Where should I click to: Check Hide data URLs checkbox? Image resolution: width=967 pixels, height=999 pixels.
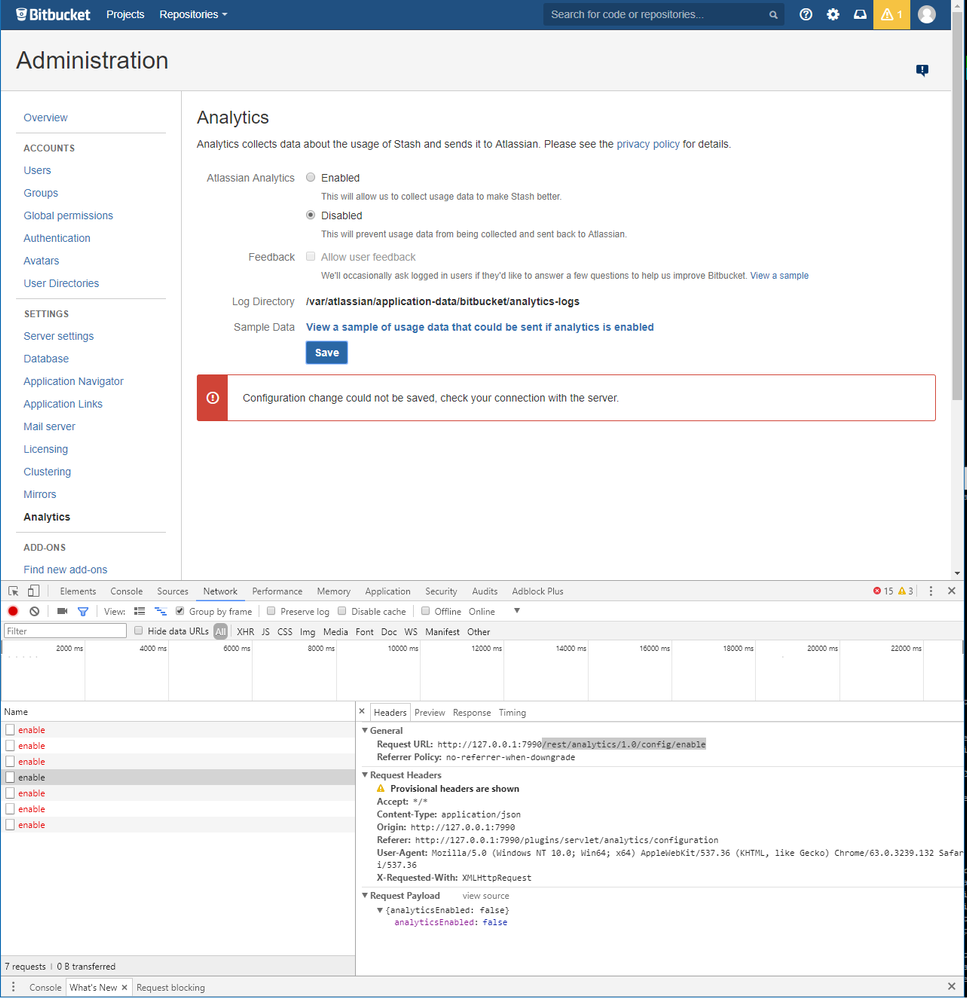pos(138,631)
